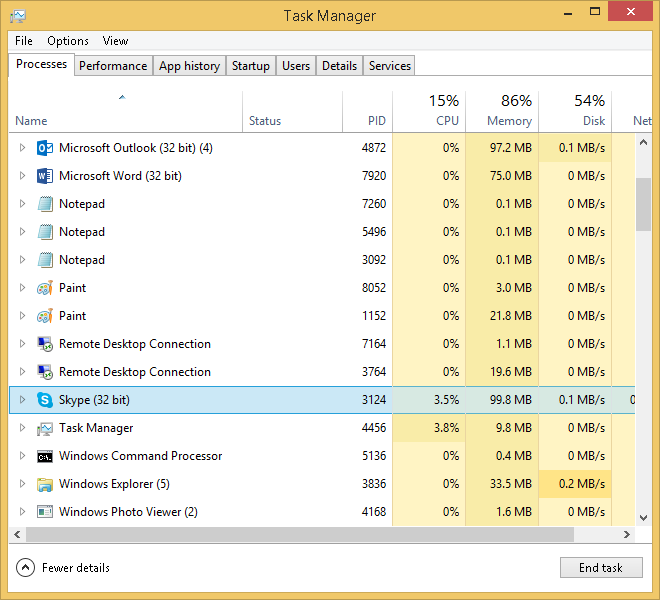
Task: Select the Windows Photo Viewer (2) name
Action: pos(128,512)
